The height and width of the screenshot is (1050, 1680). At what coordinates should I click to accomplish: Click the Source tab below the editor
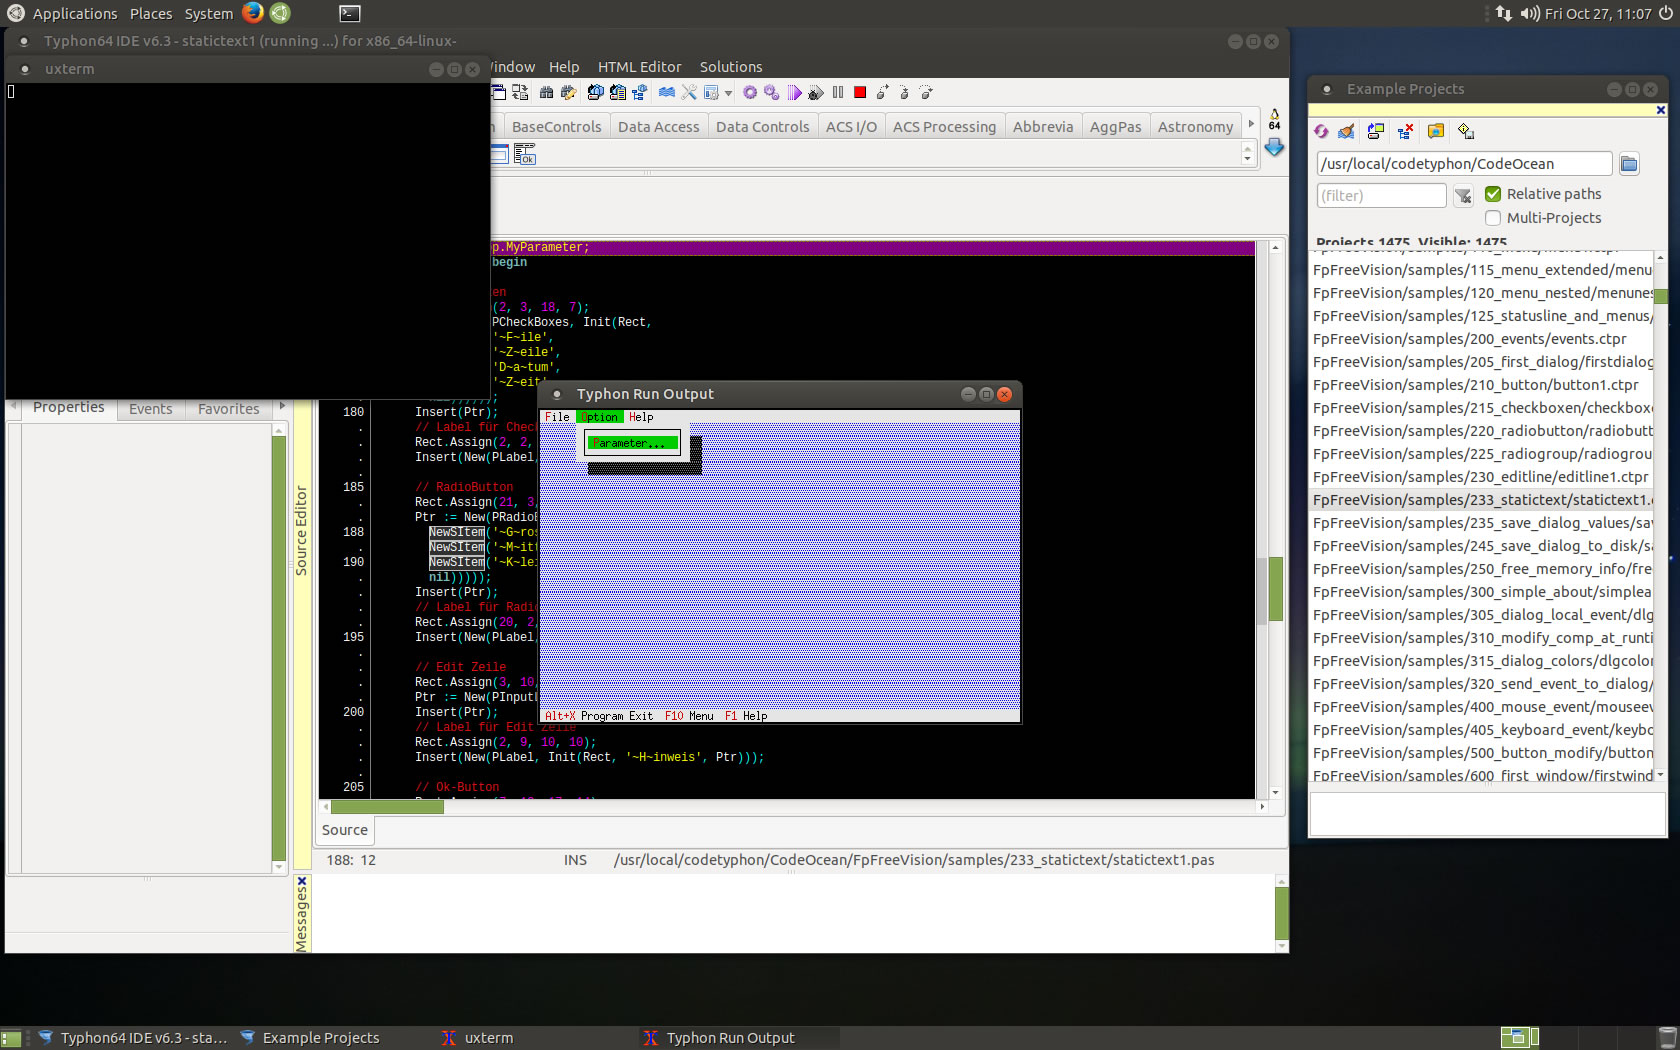point(345,830)
